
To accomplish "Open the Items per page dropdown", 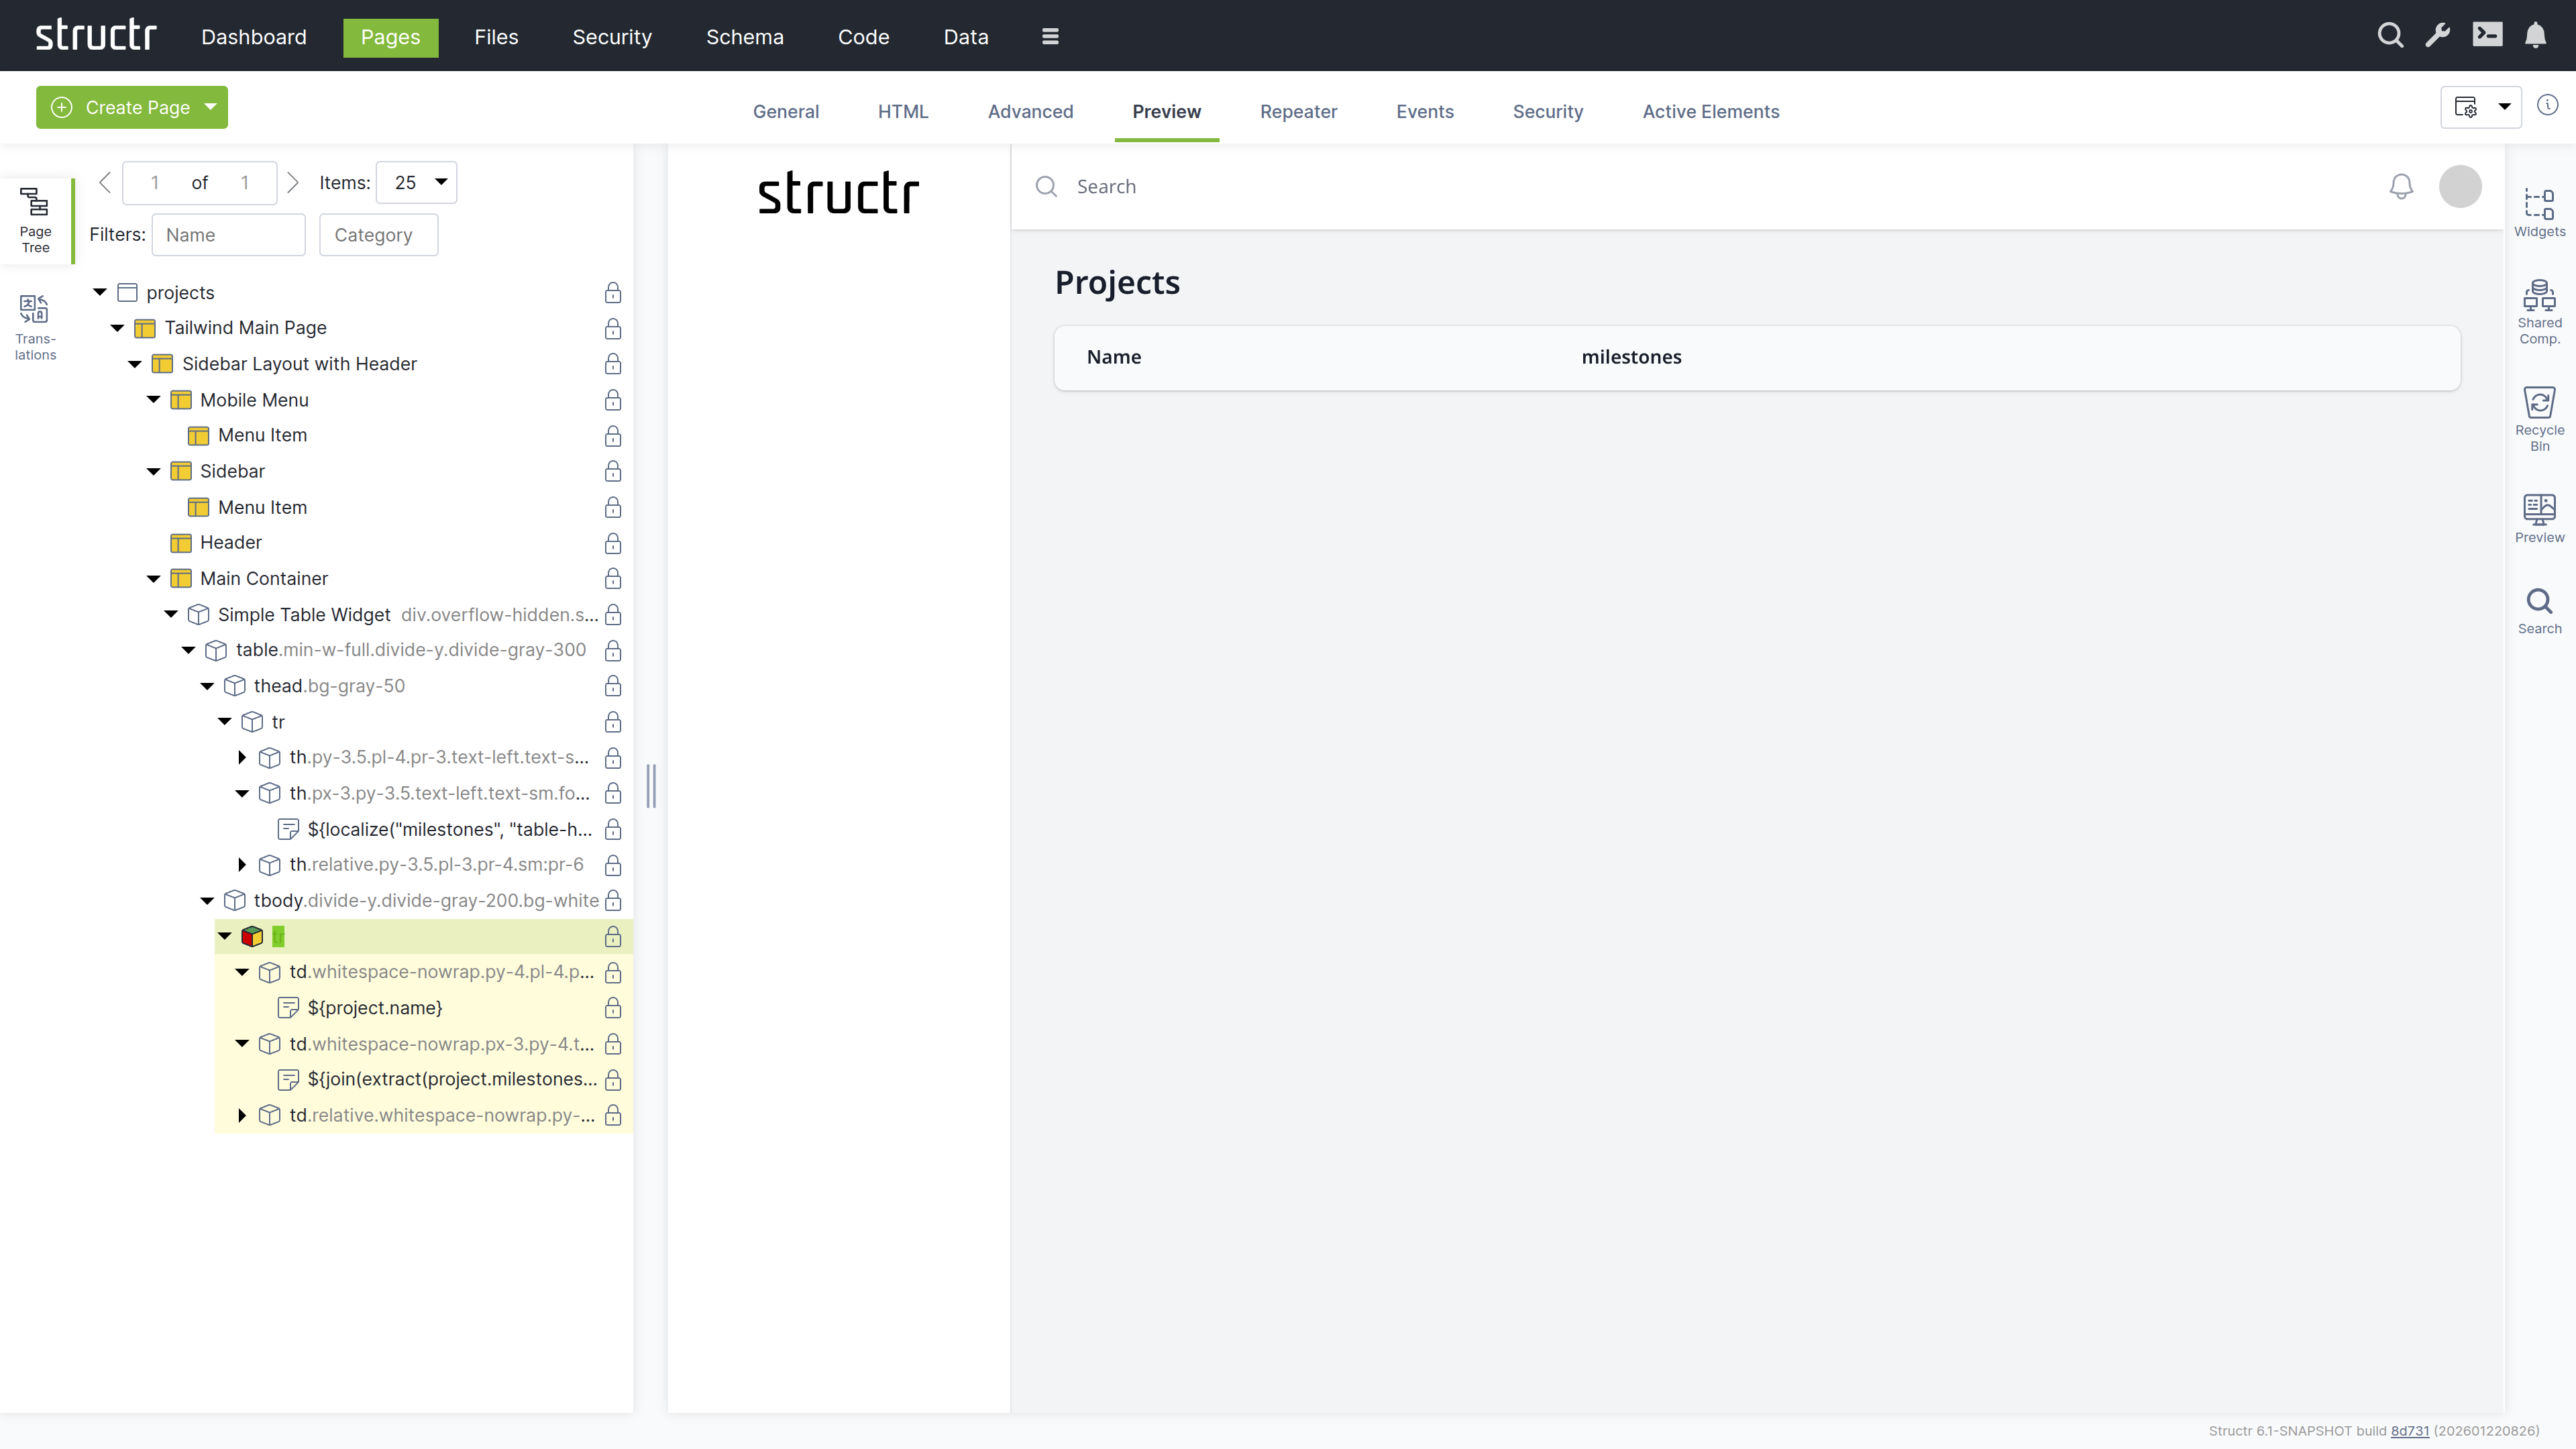I will pyautogui.click(x=416, y=182).
